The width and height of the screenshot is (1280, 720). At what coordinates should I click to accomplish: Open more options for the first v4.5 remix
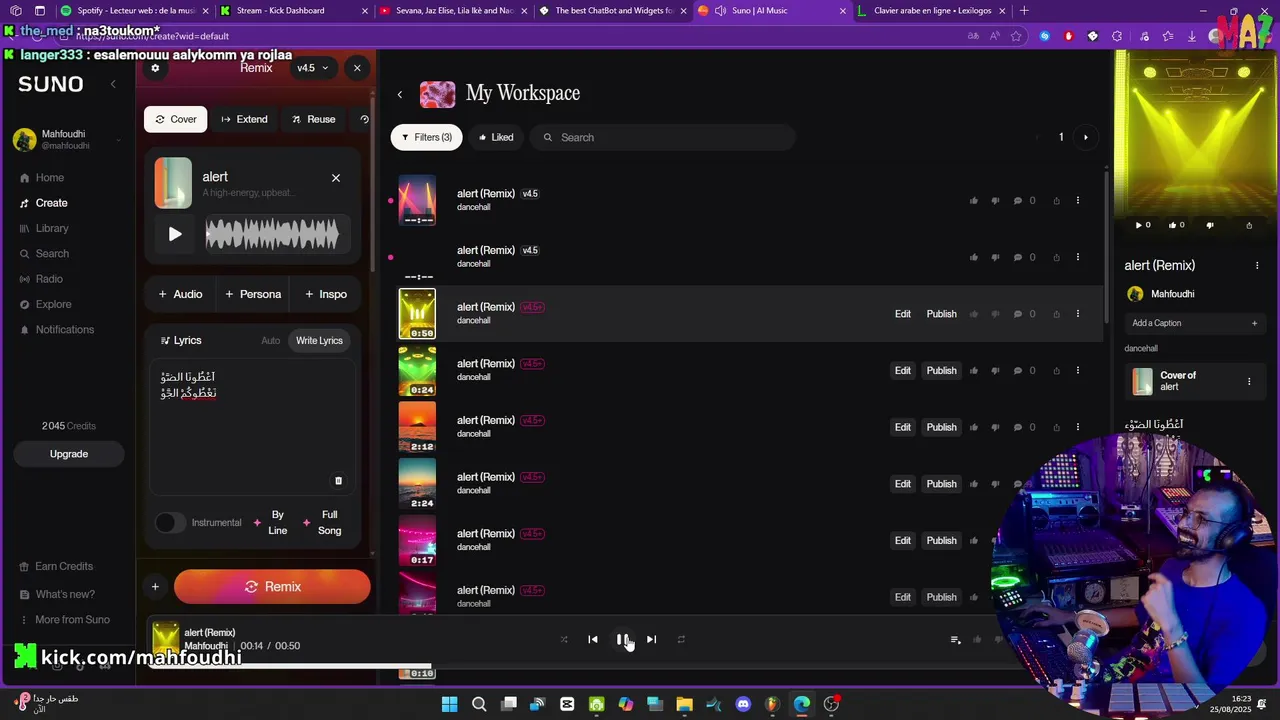pos(1077,201)
